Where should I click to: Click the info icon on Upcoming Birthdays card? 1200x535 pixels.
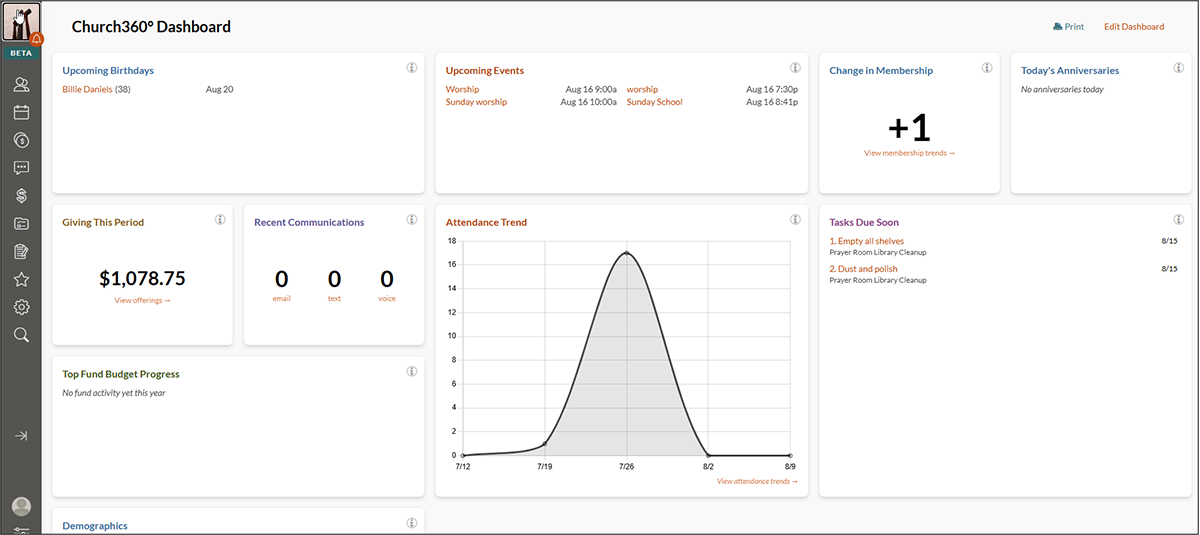(x=411, y=68)
